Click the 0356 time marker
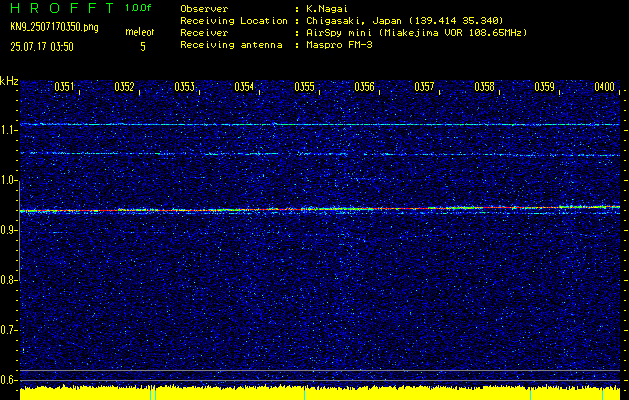 pyautogui.click(x=364, y=87)
